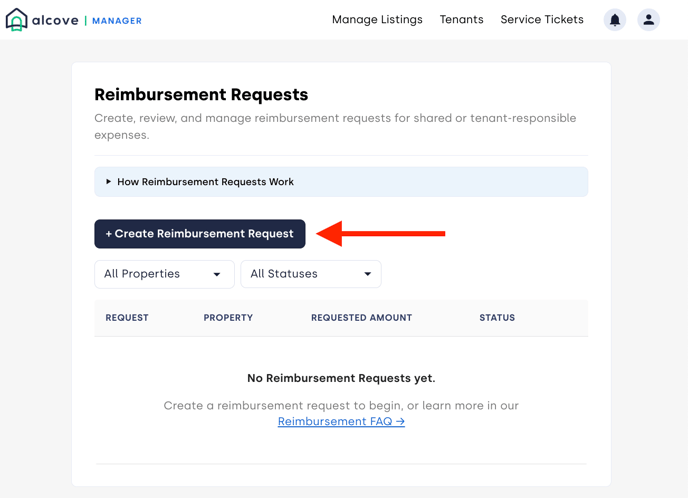688x498 pixels.
Task: Click the Reimbursement Requests page heading
Action: (201, 95)
